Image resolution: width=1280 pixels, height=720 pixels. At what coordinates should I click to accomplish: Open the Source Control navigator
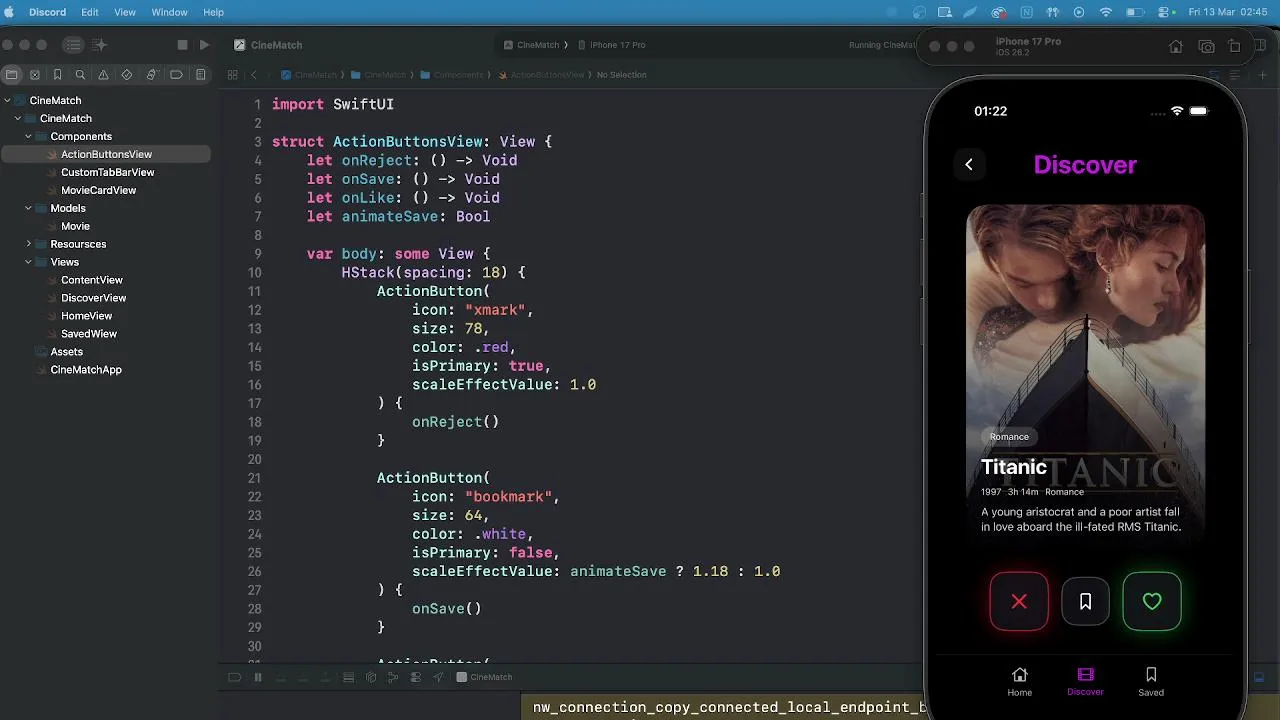(35, 75)
